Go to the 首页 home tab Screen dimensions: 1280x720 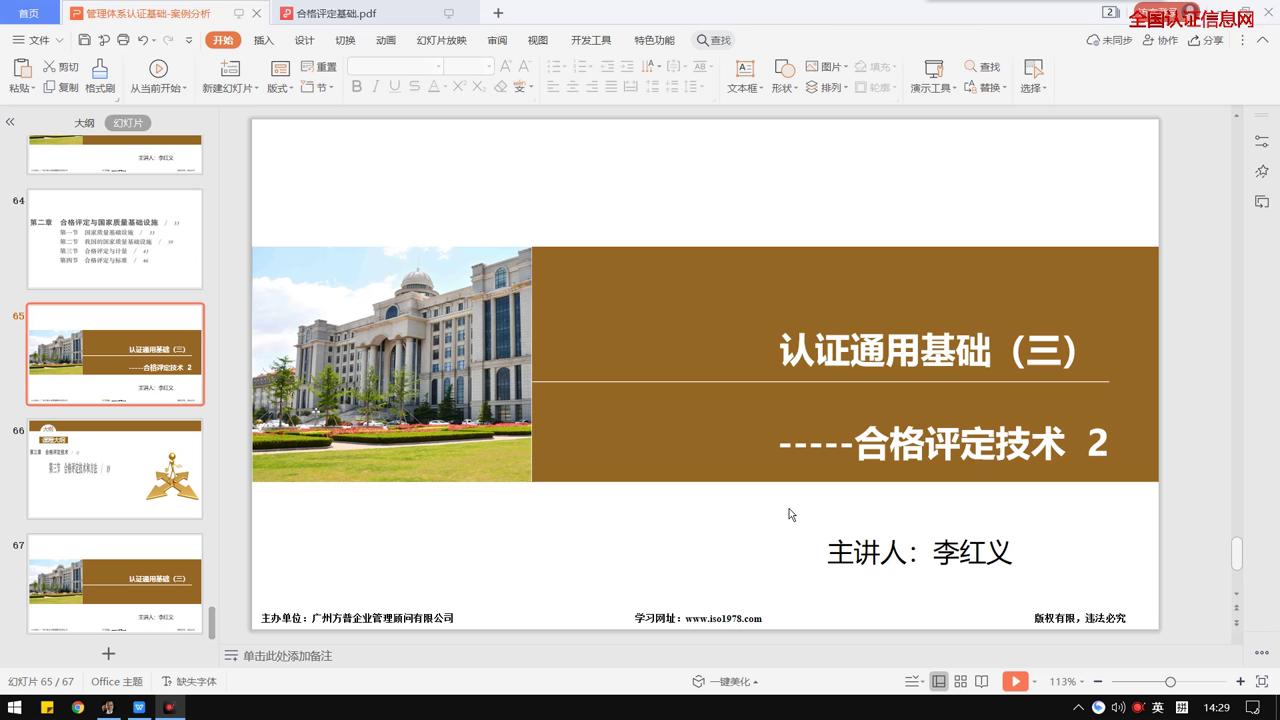[x=29, y=13]
